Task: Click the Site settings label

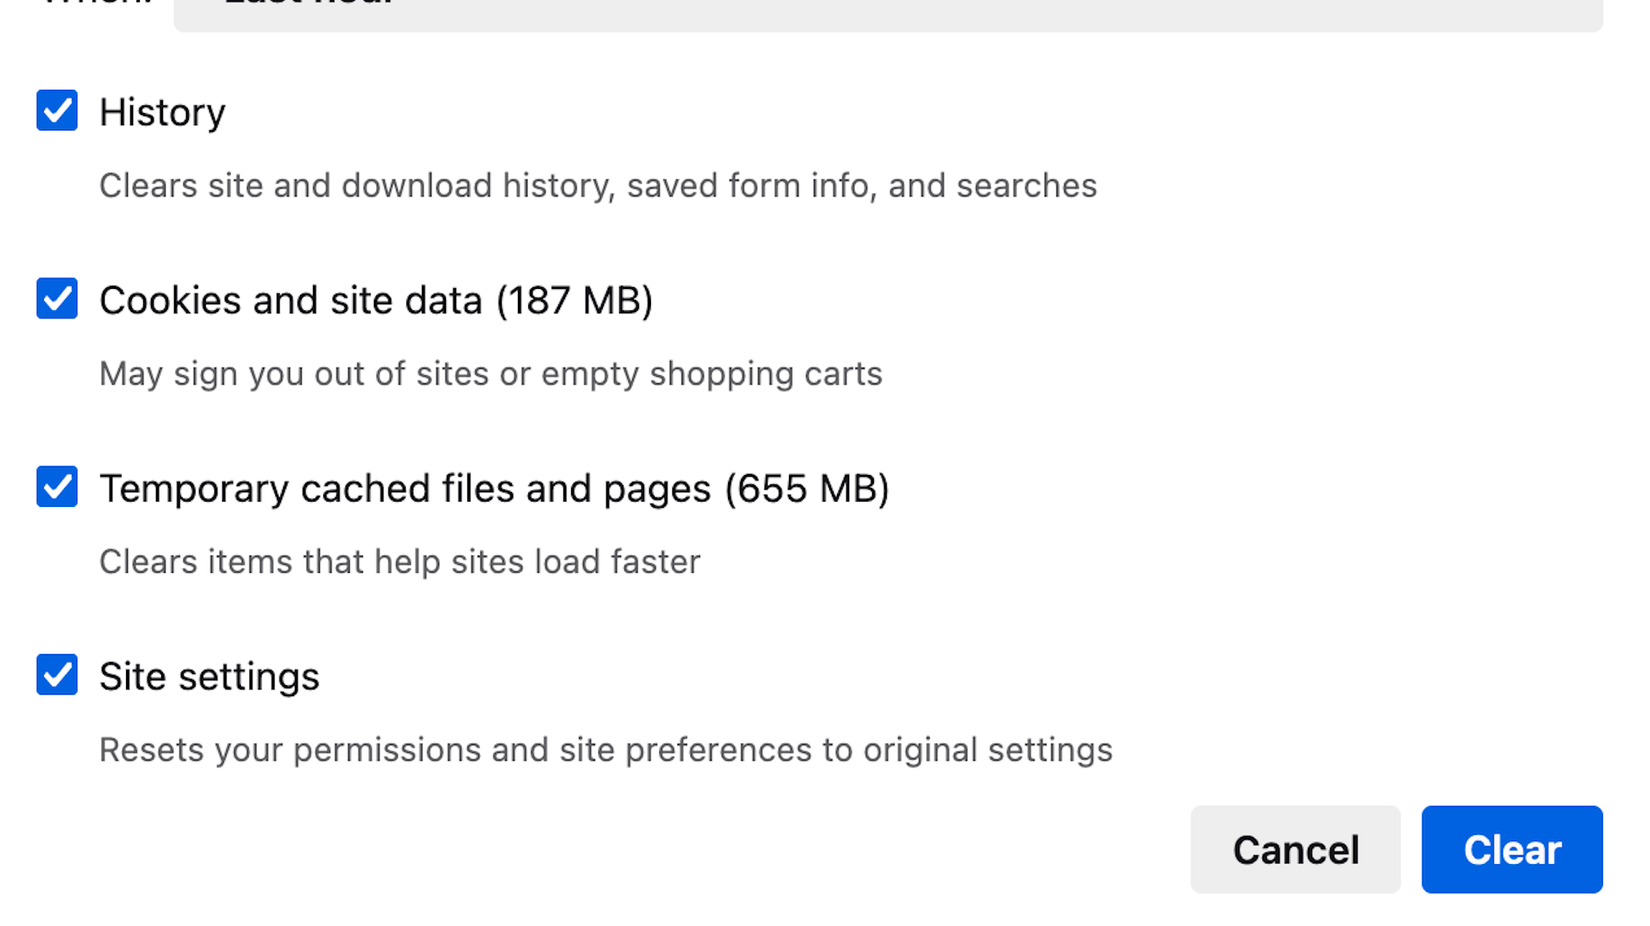Action: click(x=209, y=675)
